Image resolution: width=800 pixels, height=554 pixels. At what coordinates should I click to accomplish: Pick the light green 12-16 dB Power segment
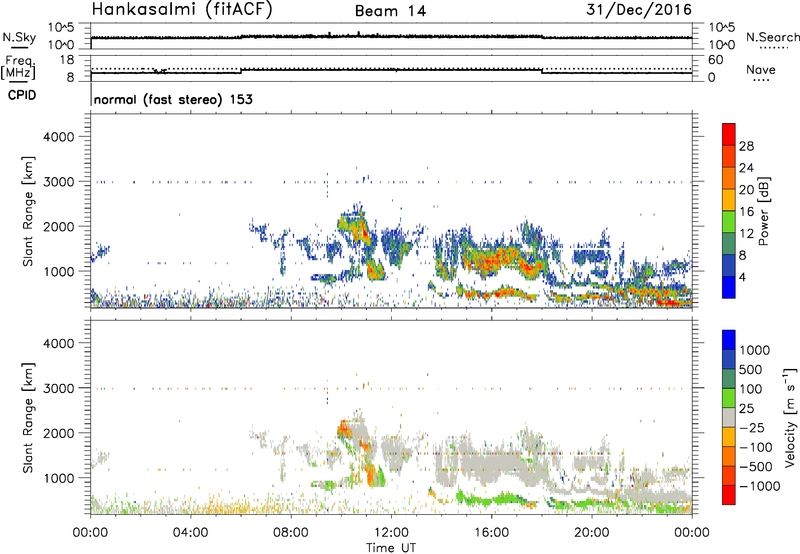(x=729, y=222)
